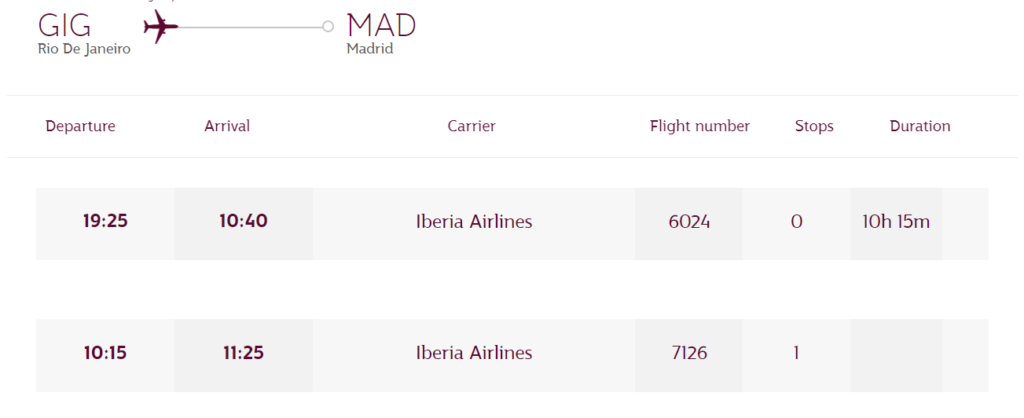Select Iberia Airlines on flight 6024 row
This screenshot has height=418, width=1024.
(x=474, y=221)
